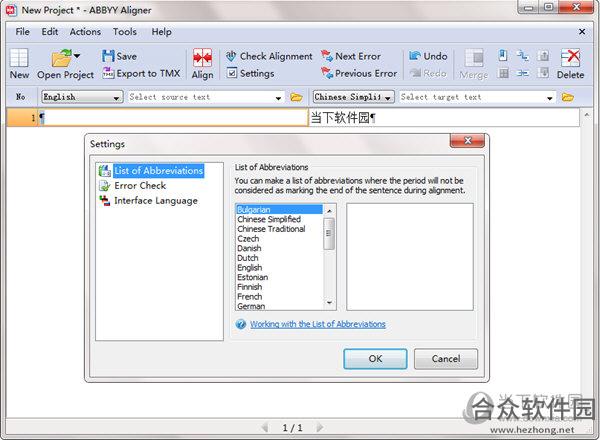Click the target cell containing 当下软件园

tap(444, 117)
